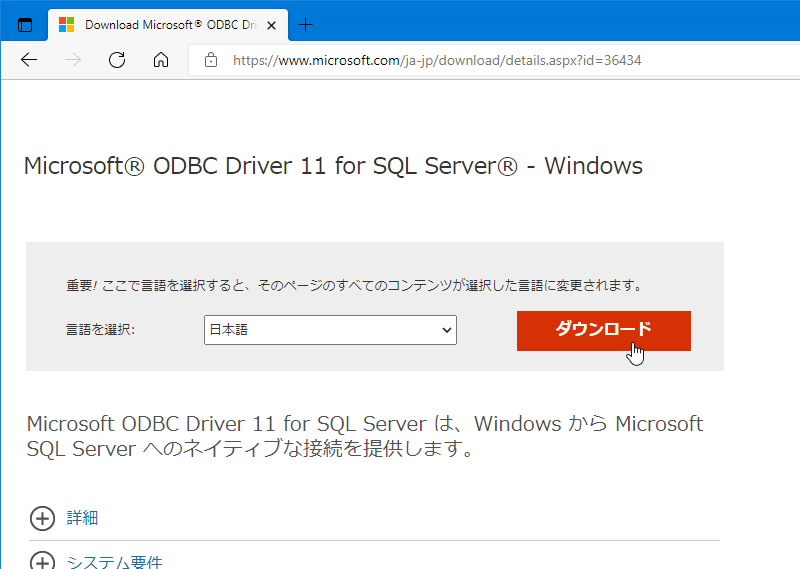
Task: Select the Download Microsoft ODBC Driver tab
Action: click(165, 25)
